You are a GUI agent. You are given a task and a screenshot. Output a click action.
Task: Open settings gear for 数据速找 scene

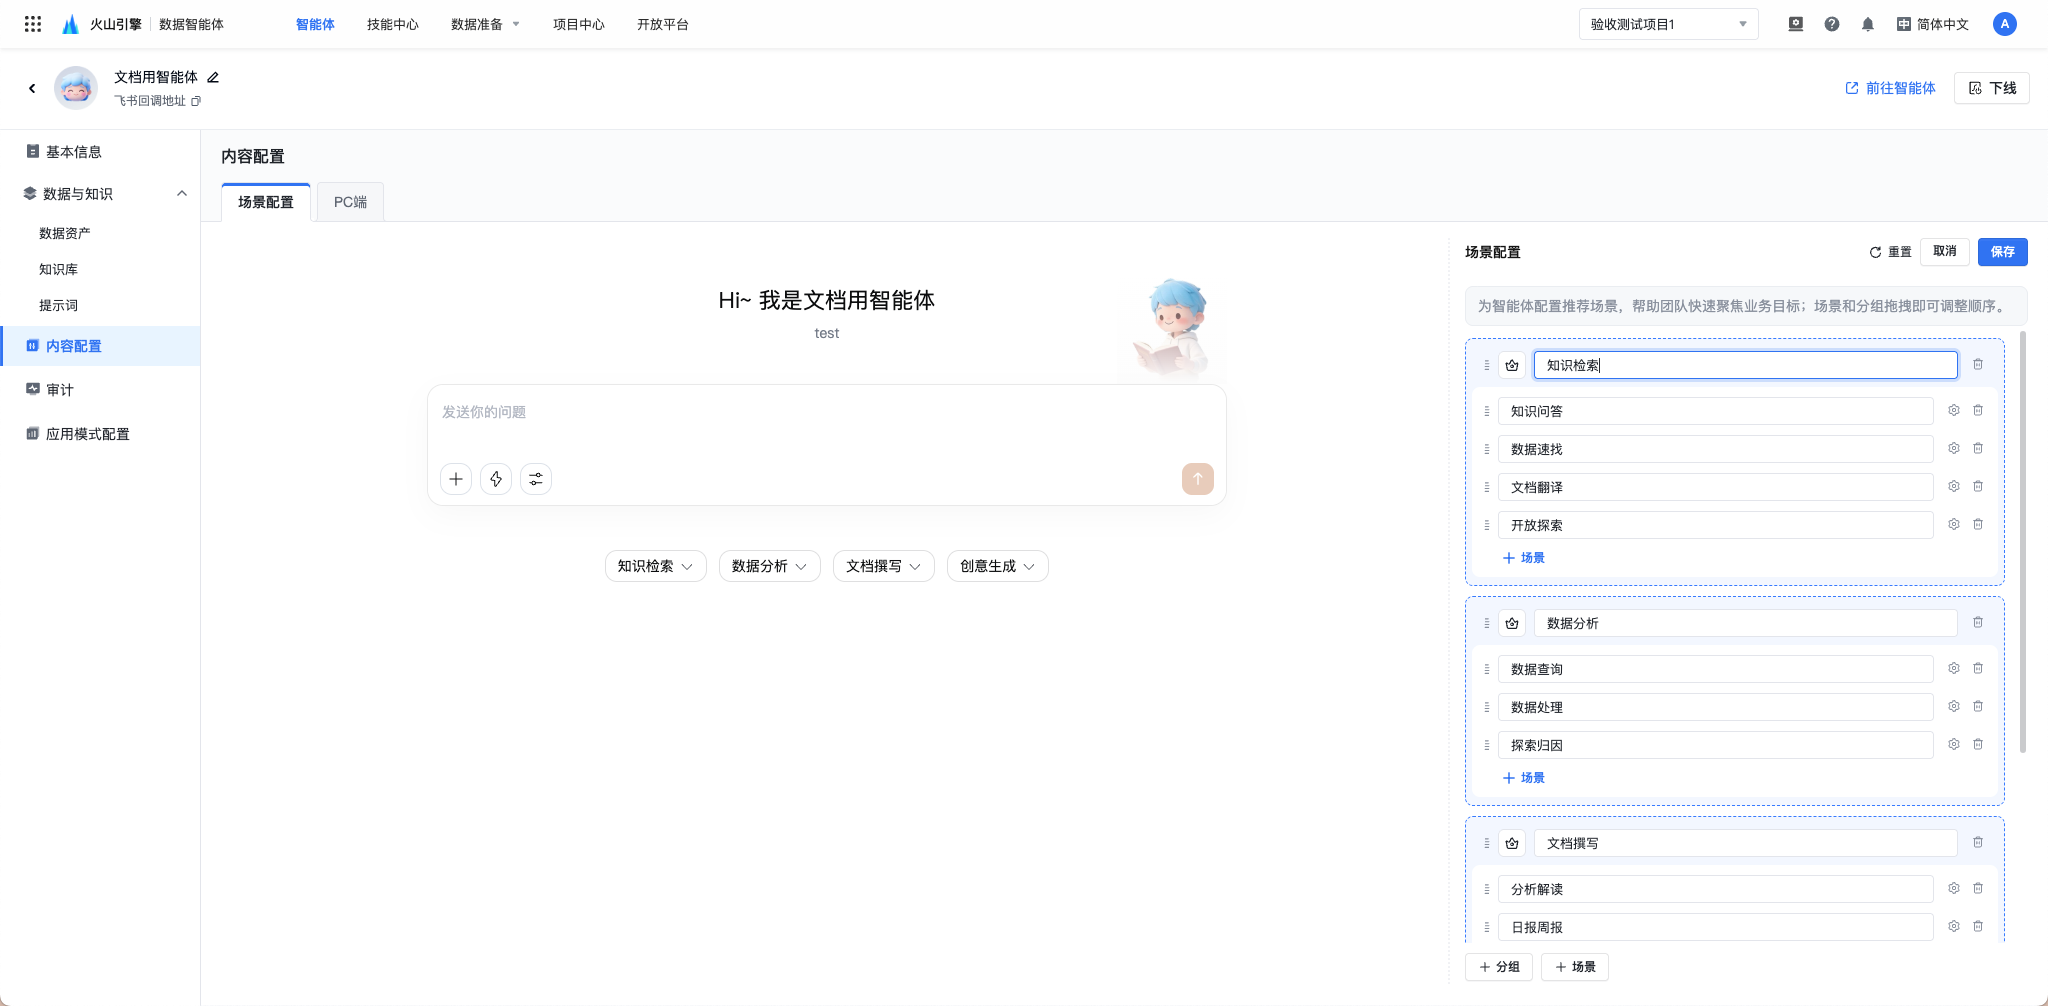click(x=1954, y=448)
